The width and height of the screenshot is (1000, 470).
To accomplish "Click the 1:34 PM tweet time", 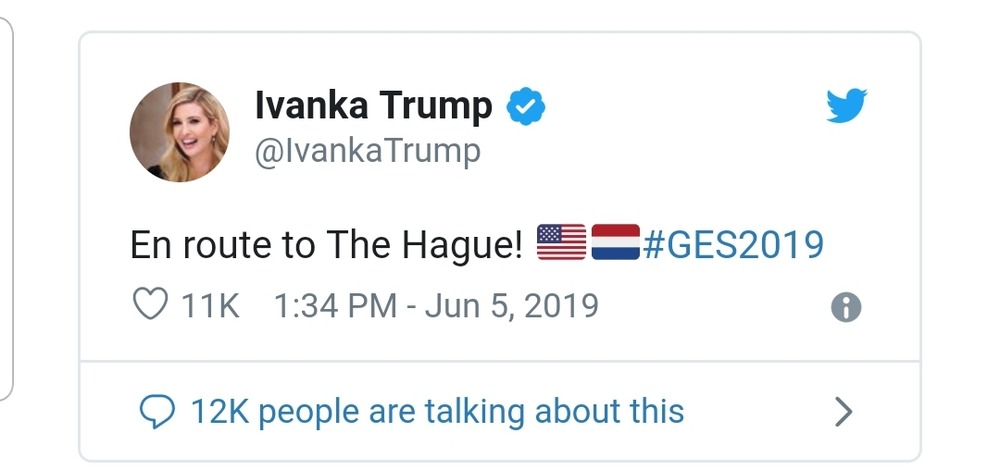I will [334, 305].
